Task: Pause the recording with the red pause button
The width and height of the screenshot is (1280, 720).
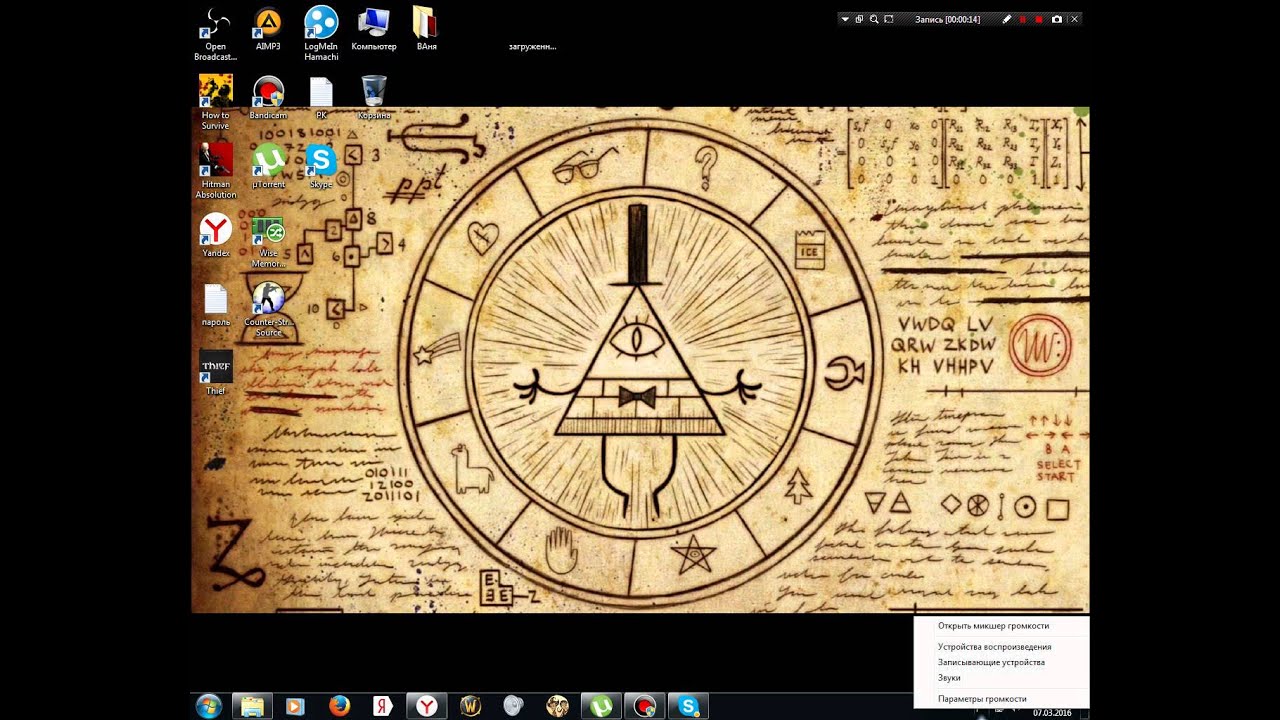Action: click(x=1023, y=19)
